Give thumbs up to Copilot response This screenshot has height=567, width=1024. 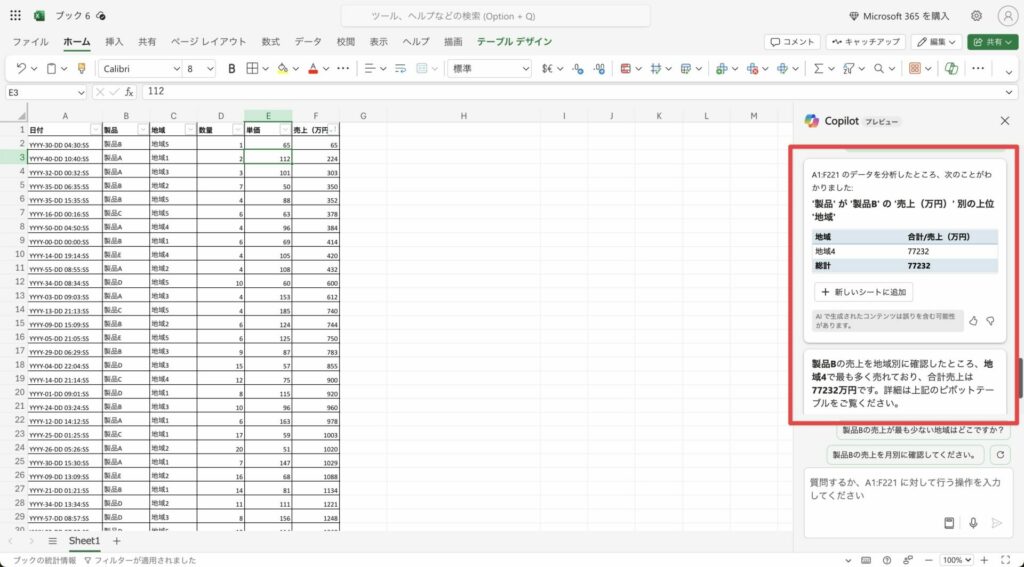(x=973, y=321)
